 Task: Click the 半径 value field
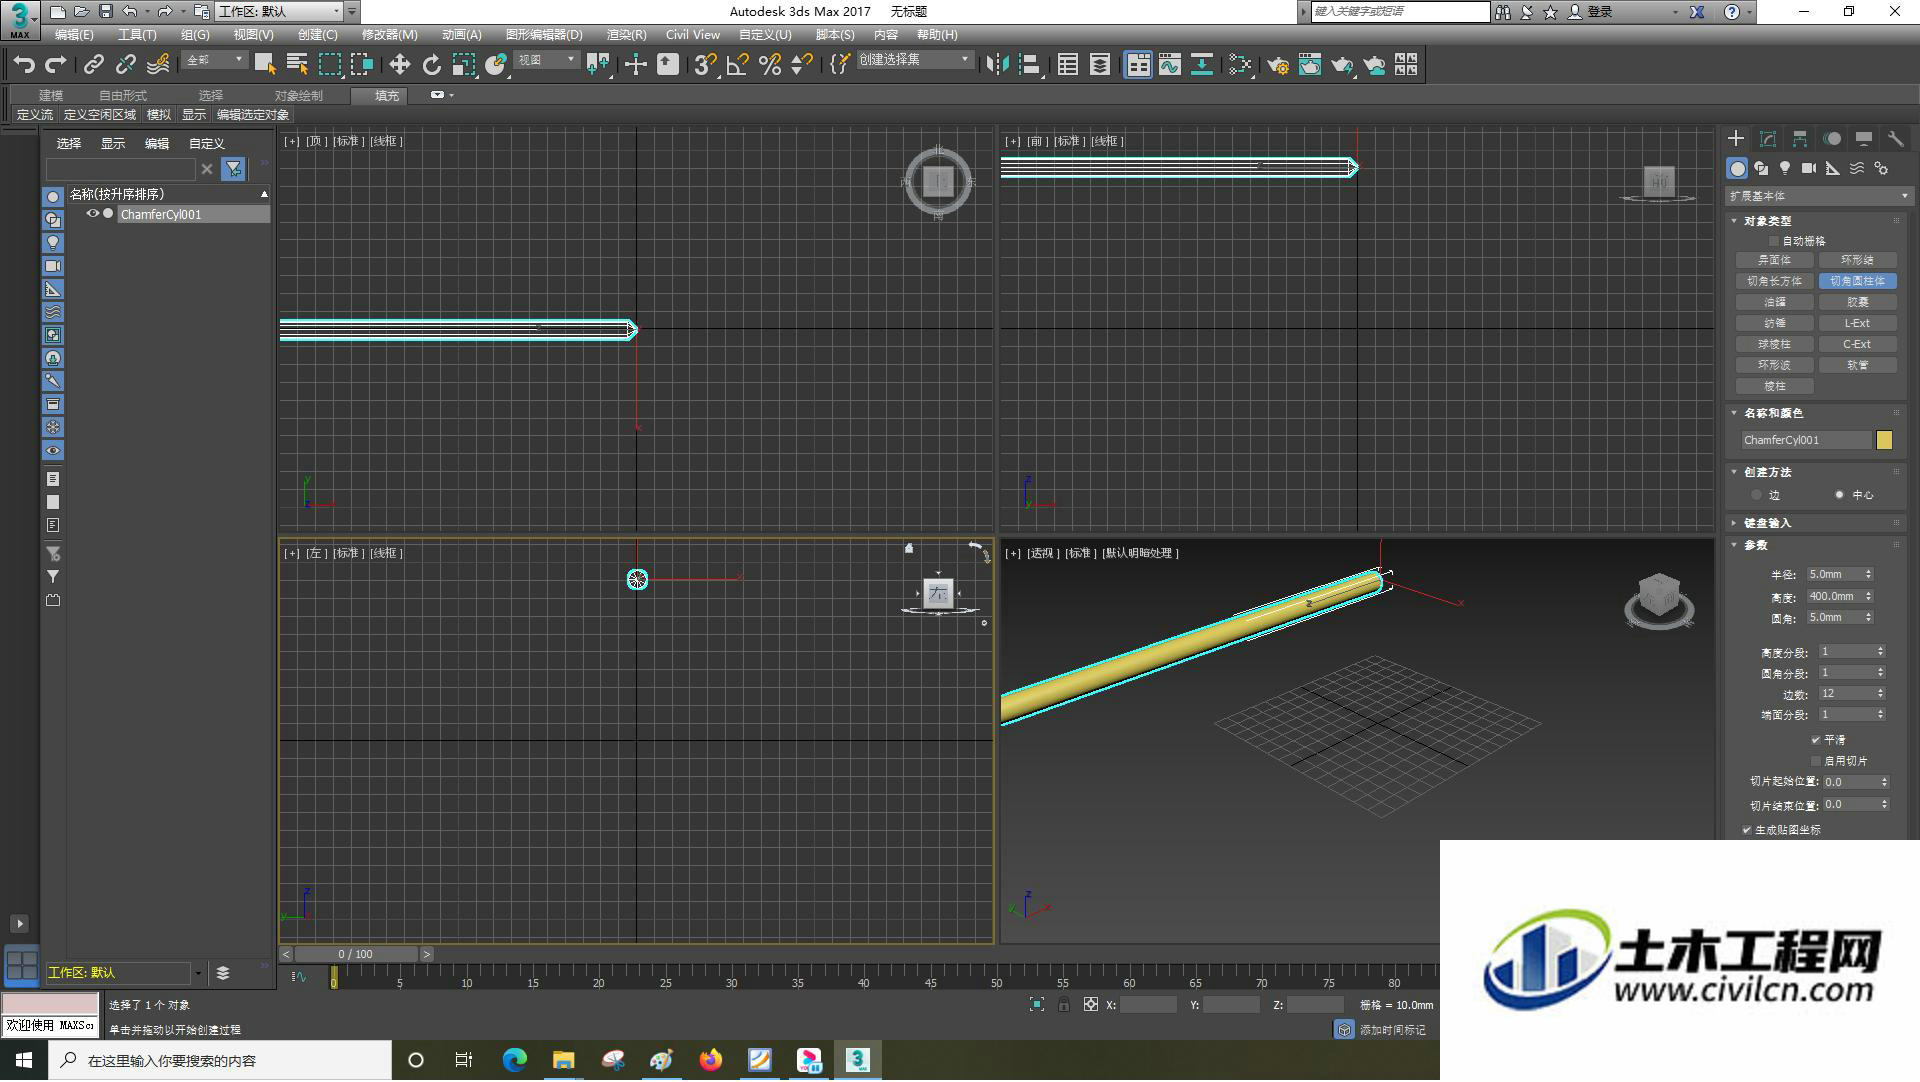[1833, 575]
